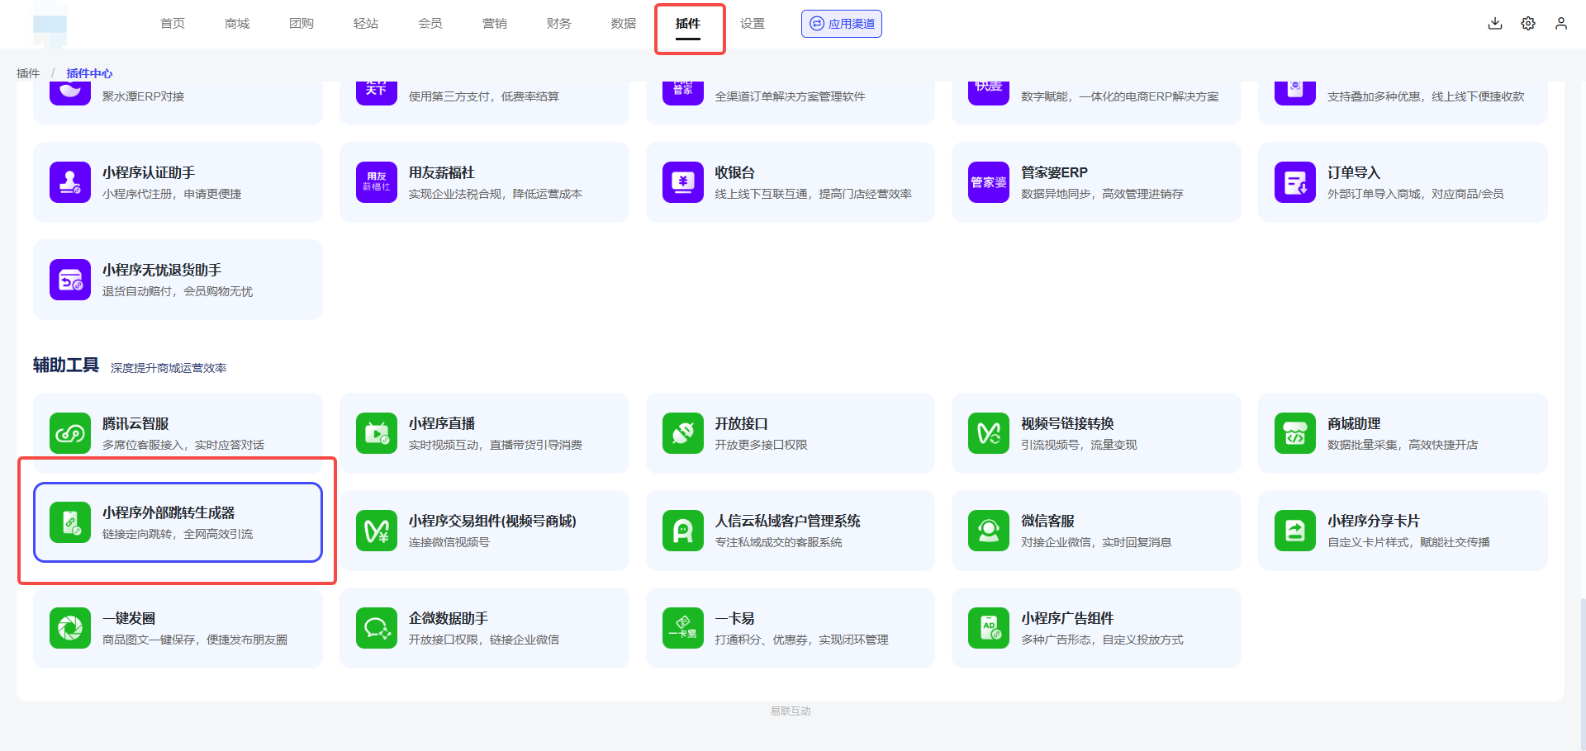1586x751 pixels.
Task: Select the 小程序分享卡片 plugin title
Action: pos(1373,521)
